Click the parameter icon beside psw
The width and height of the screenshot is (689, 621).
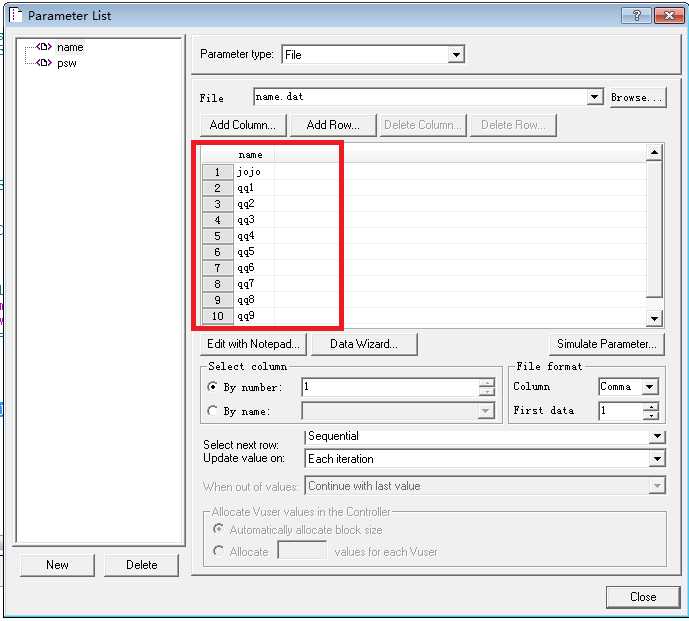[44, 62]
